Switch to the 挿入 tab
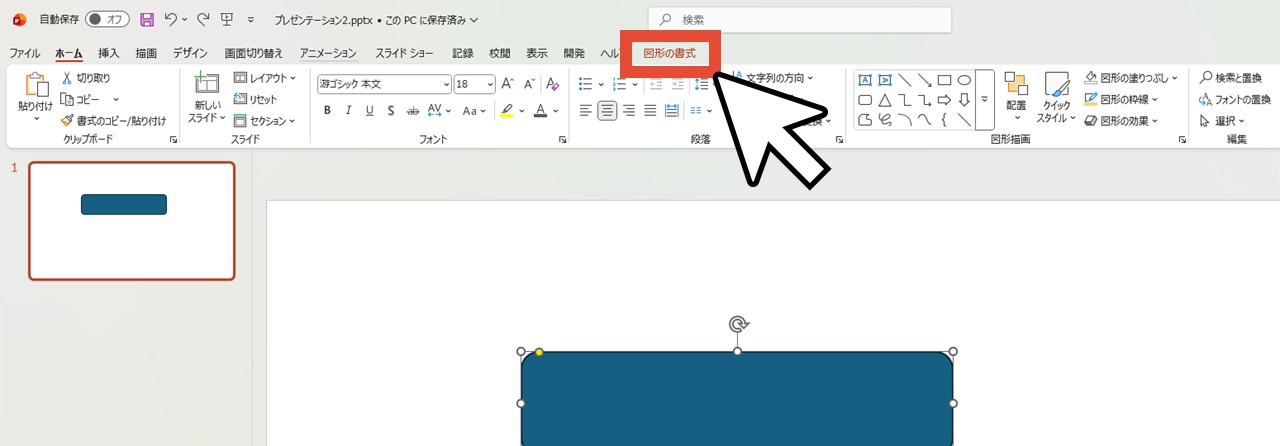 109,53
